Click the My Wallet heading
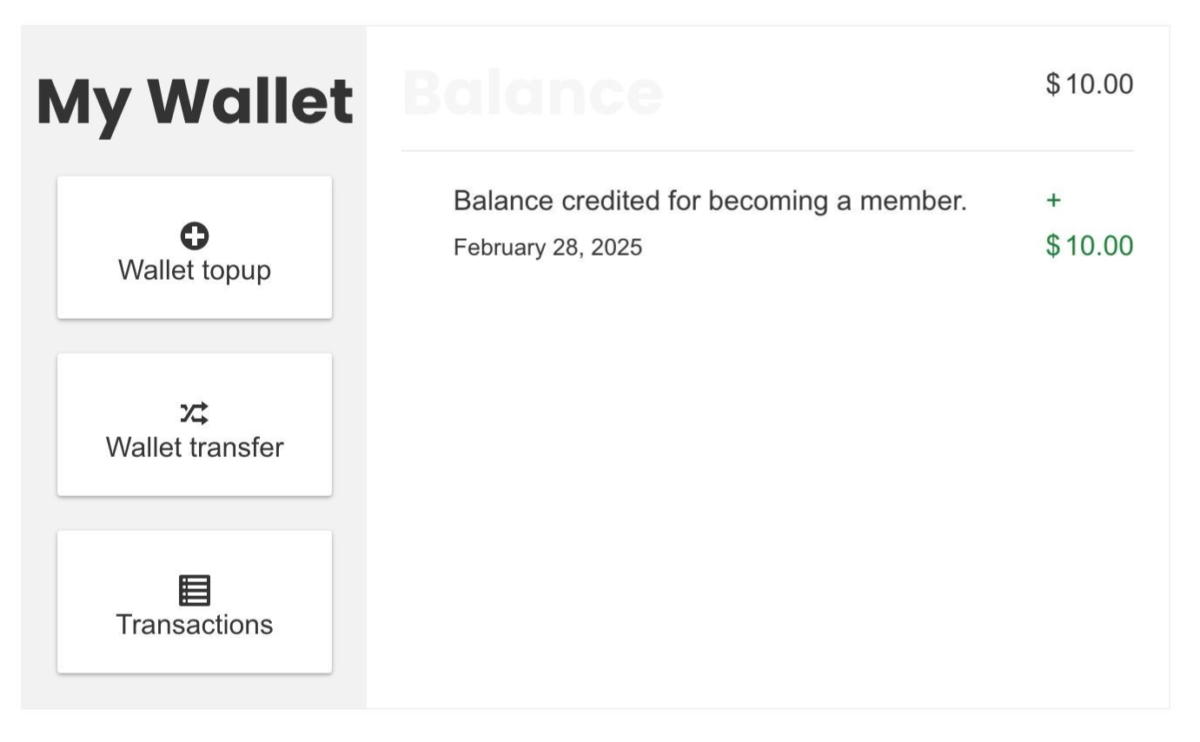This screenshot has width=1200, height=742. coord(194,101)
